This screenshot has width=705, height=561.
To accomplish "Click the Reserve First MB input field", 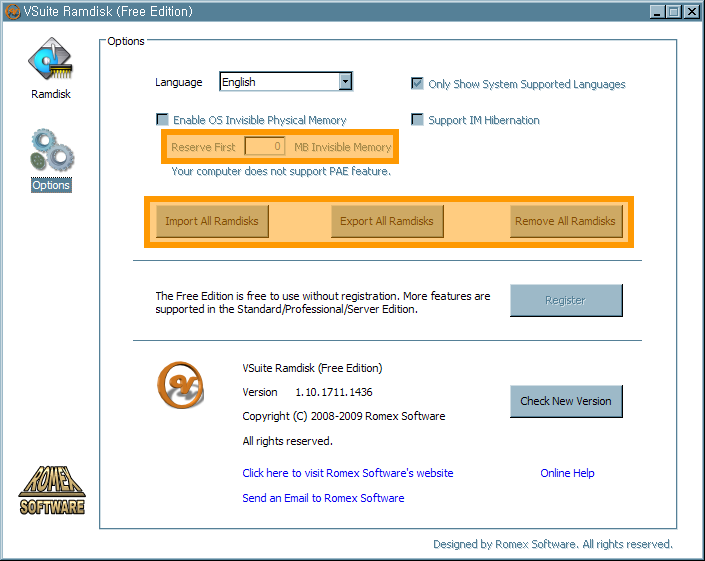I will [264, 147].
